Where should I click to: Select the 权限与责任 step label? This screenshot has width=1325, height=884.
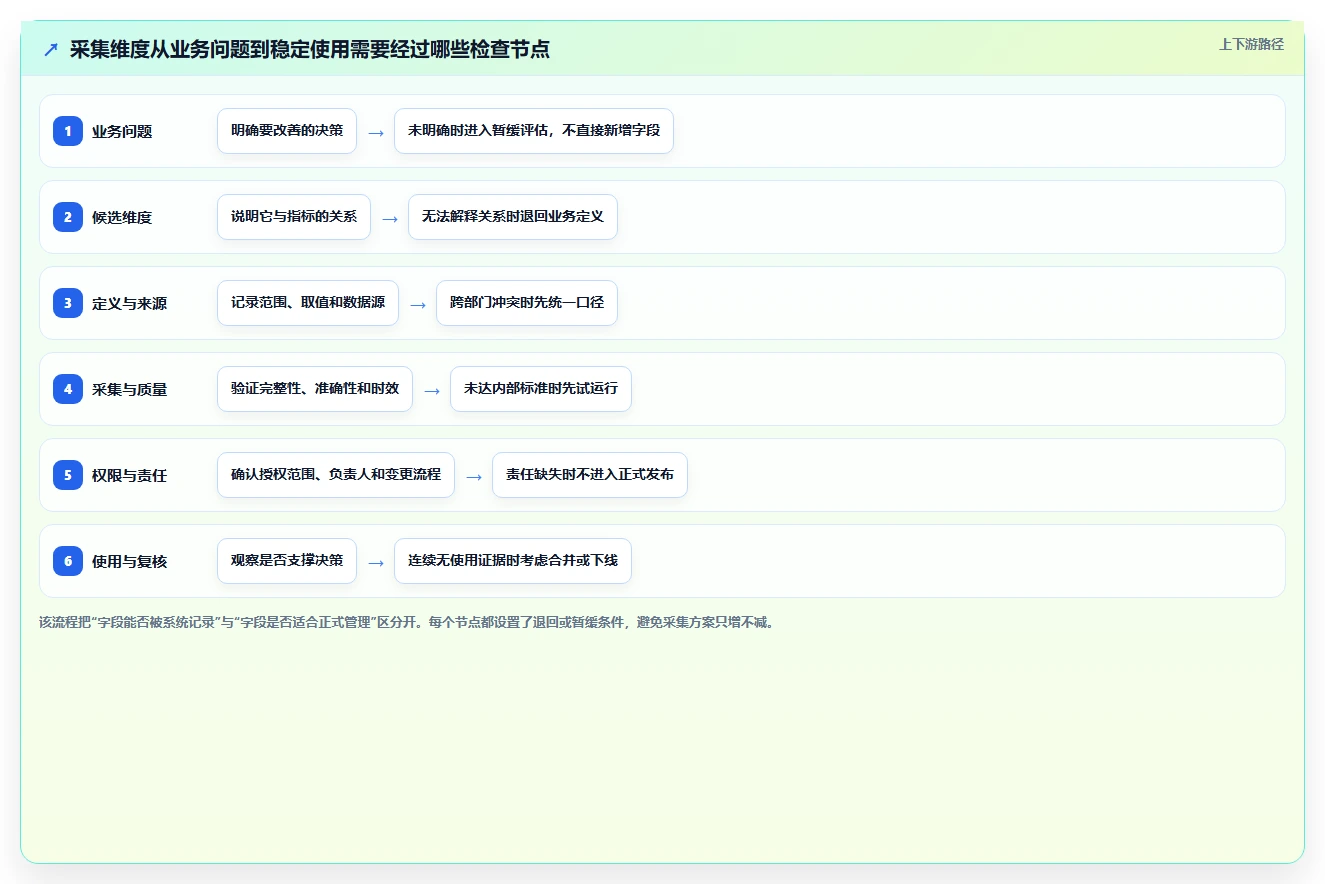(x=129, y=475)
